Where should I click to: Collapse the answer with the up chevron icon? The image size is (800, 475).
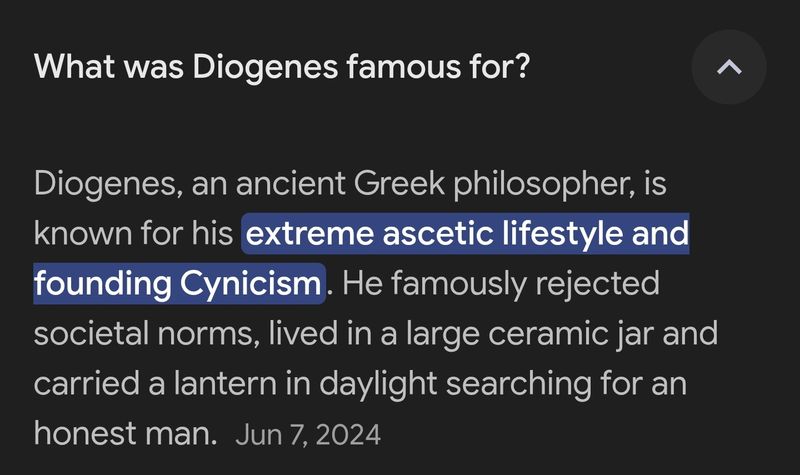coord(729,67)
